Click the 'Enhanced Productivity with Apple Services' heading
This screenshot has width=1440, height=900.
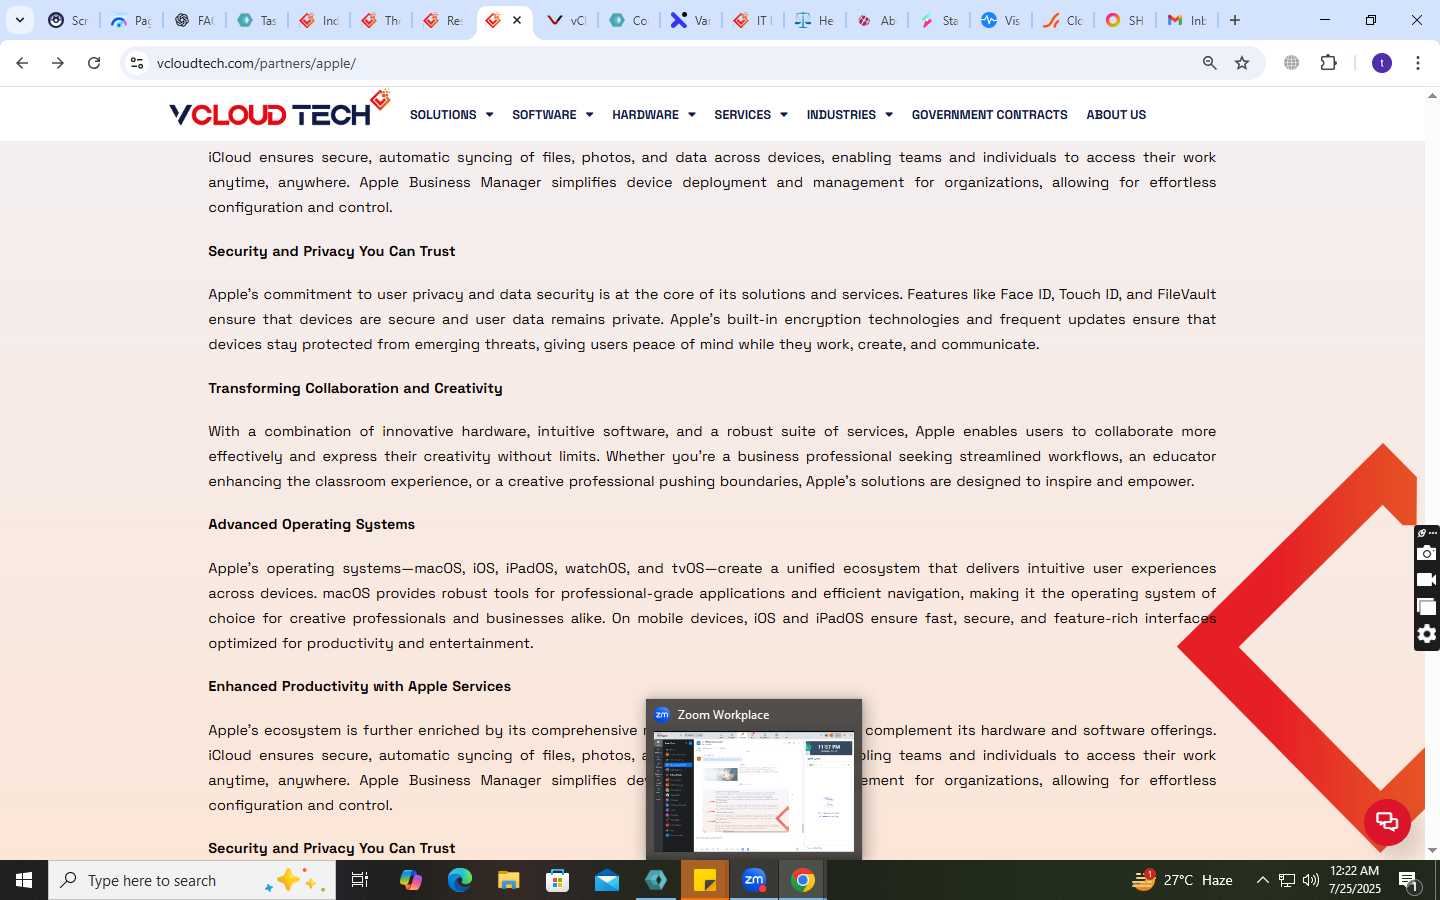click(x=359, y=686)
